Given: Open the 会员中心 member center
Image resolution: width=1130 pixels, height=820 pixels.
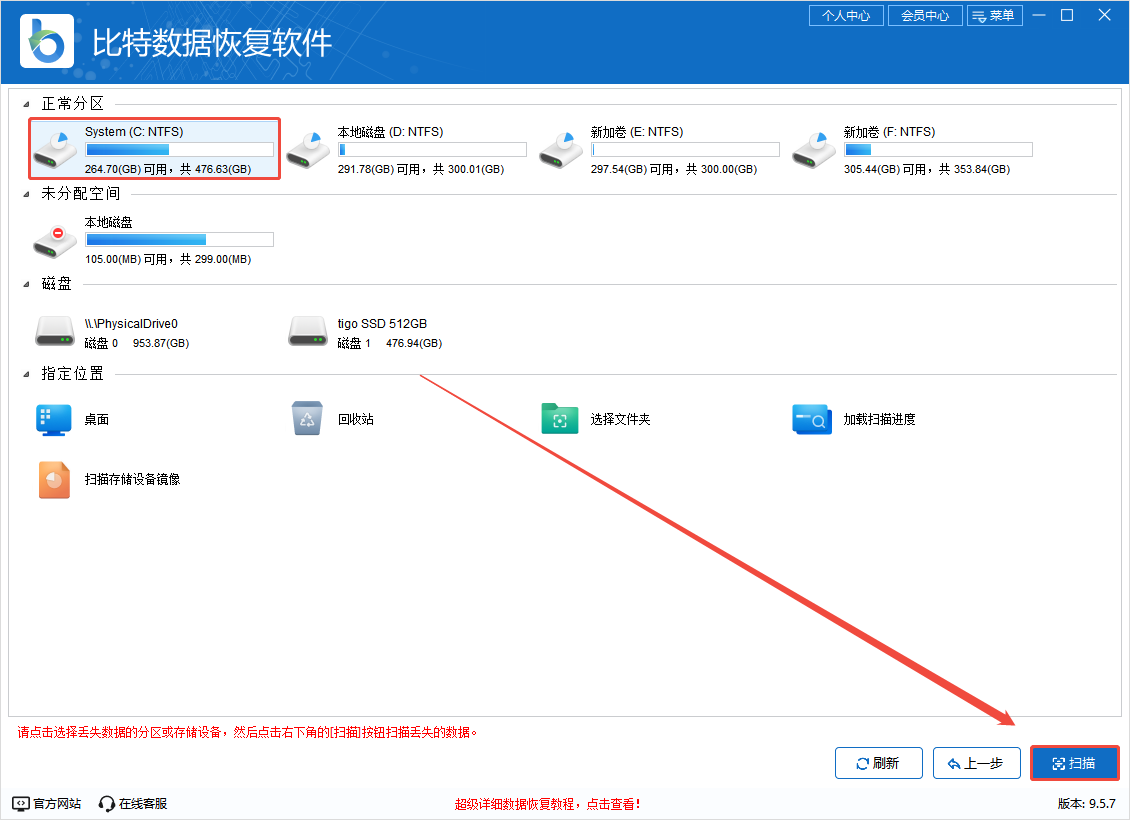Looking at the screenshot, I should coord(924,15).
